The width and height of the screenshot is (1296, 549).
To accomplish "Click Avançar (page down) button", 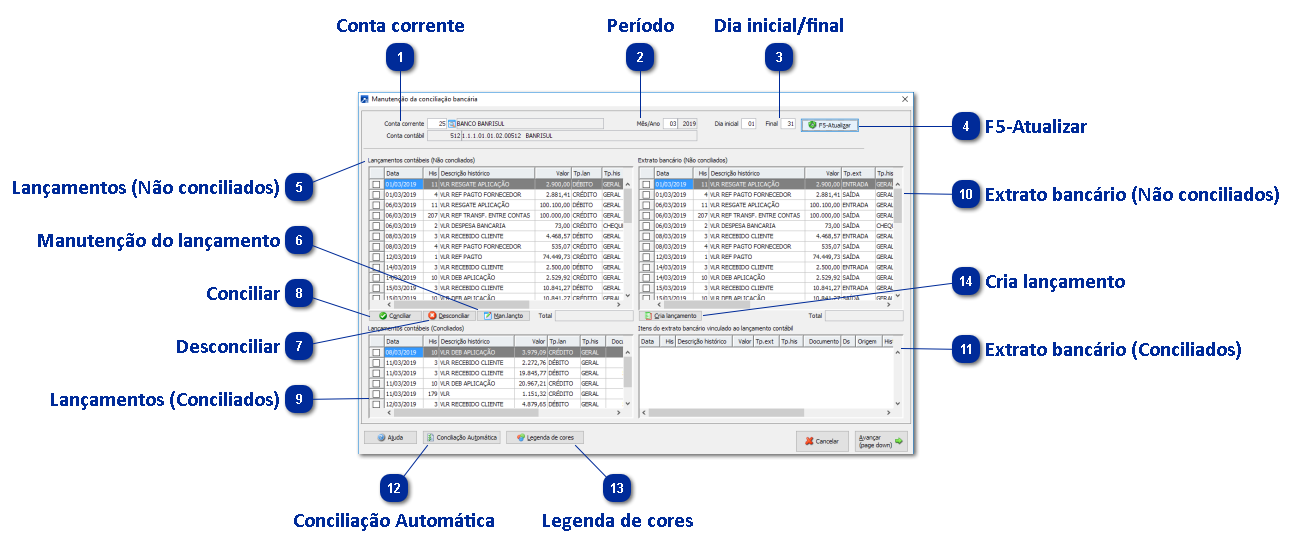I will point(881,441).
